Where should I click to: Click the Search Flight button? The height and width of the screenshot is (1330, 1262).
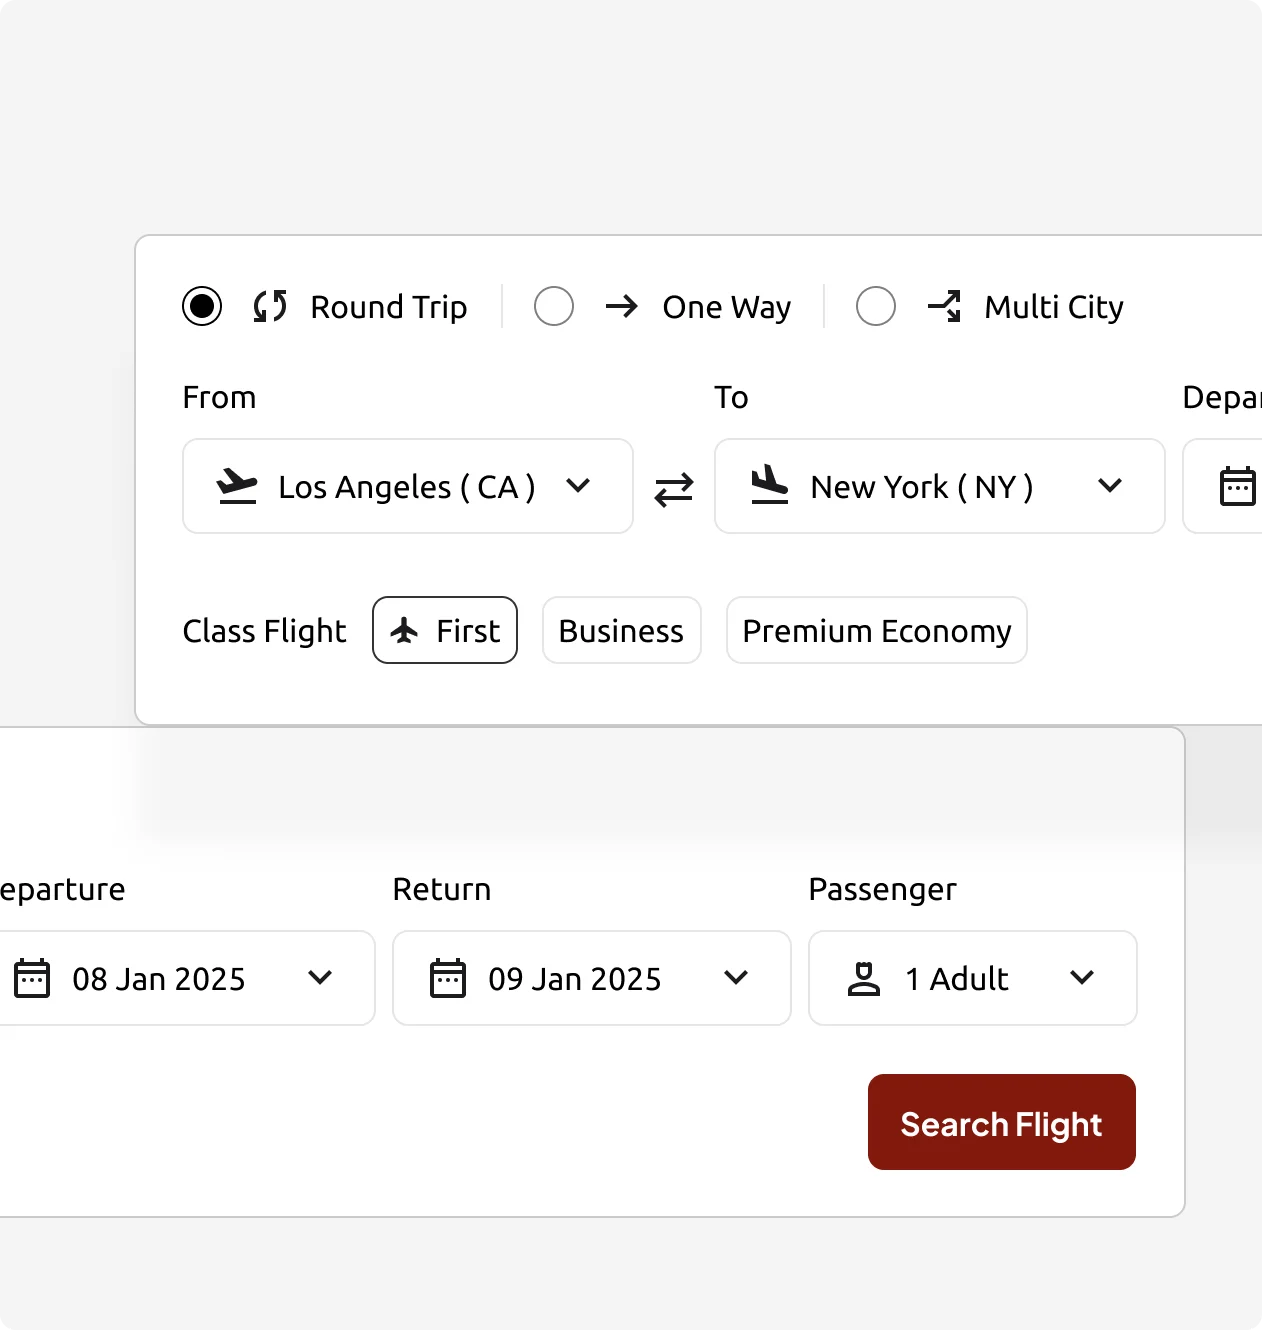pyautogui.click(x=1002, y=1122)
